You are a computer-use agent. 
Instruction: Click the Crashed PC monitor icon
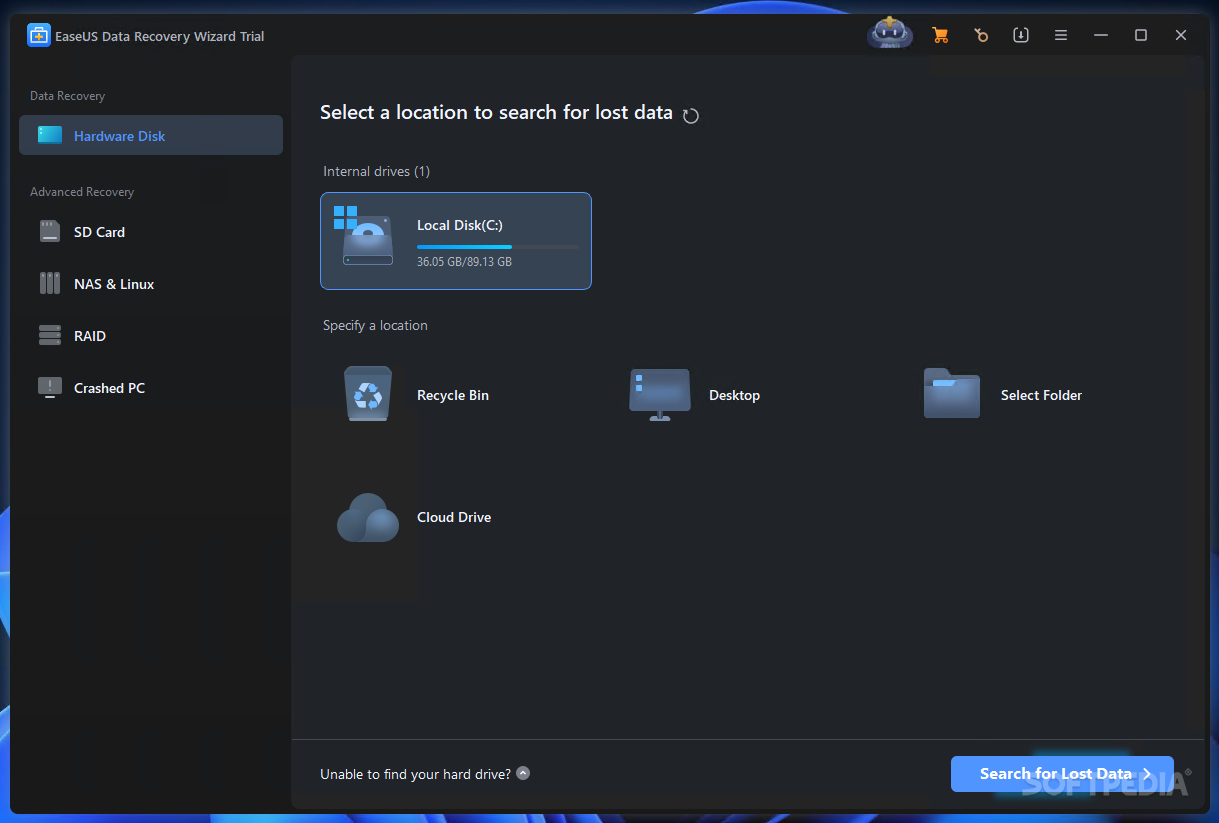pos(50,387)
